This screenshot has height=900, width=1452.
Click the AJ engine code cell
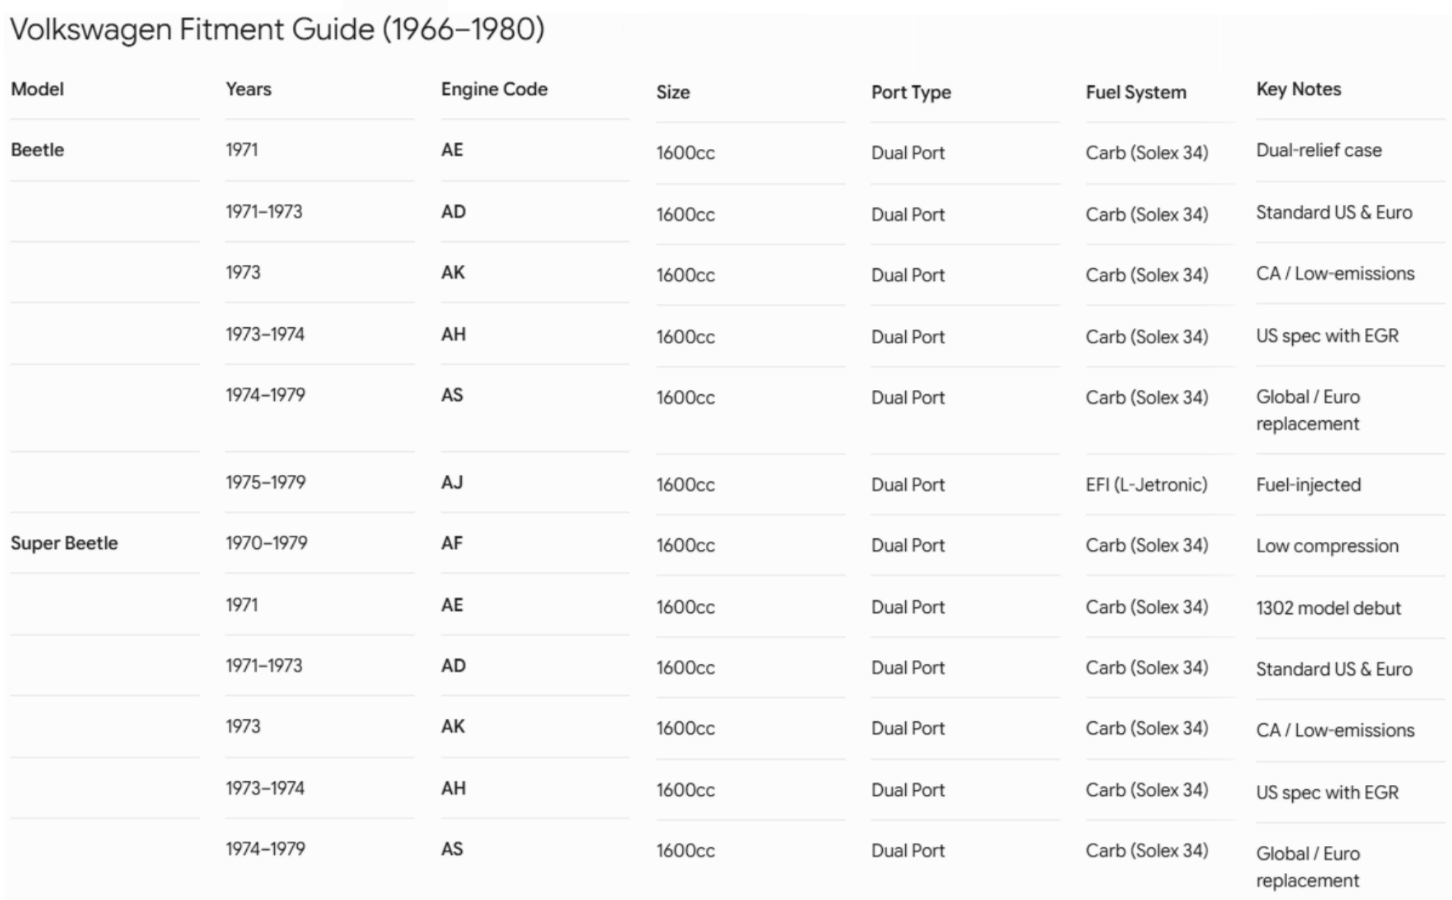(x=452, y=482)
